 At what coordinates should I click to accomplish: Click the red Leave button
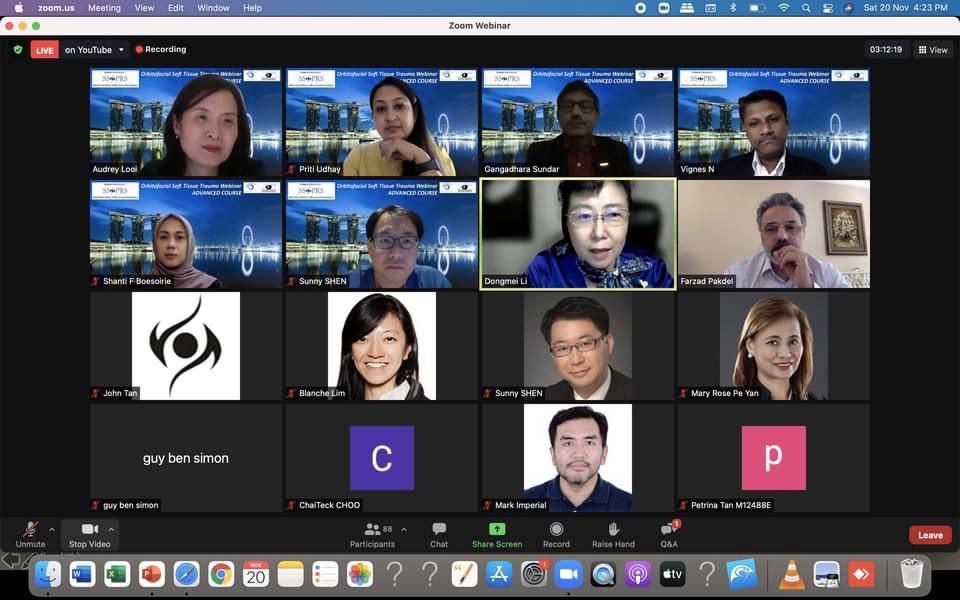click(x=930, y=535)
